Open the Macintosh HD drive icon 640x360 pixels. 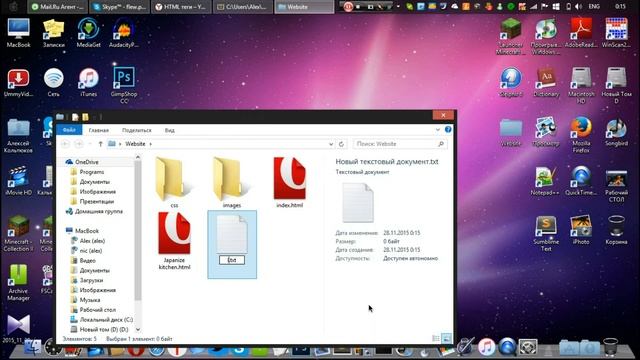point(581,85)
